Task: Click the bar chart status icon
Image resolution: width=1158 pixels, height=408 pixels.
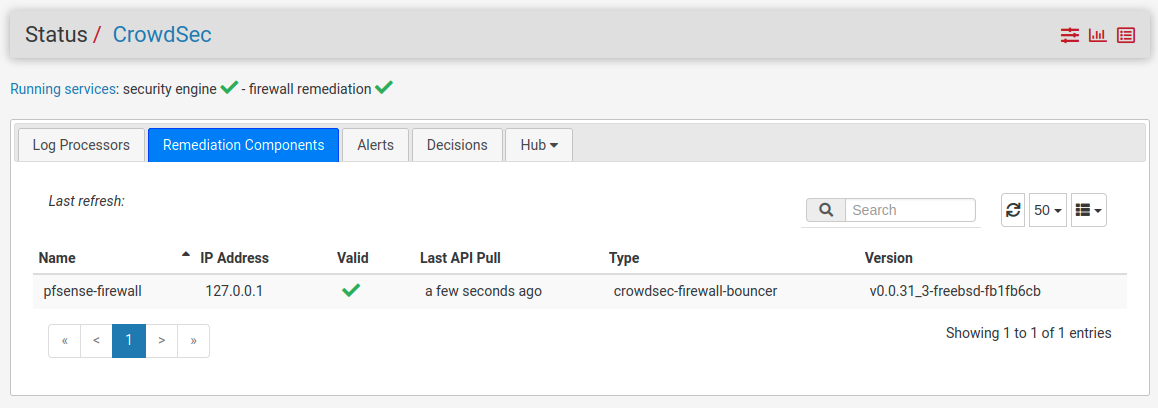Action: pyautogui.click(x=1098, y=35)
